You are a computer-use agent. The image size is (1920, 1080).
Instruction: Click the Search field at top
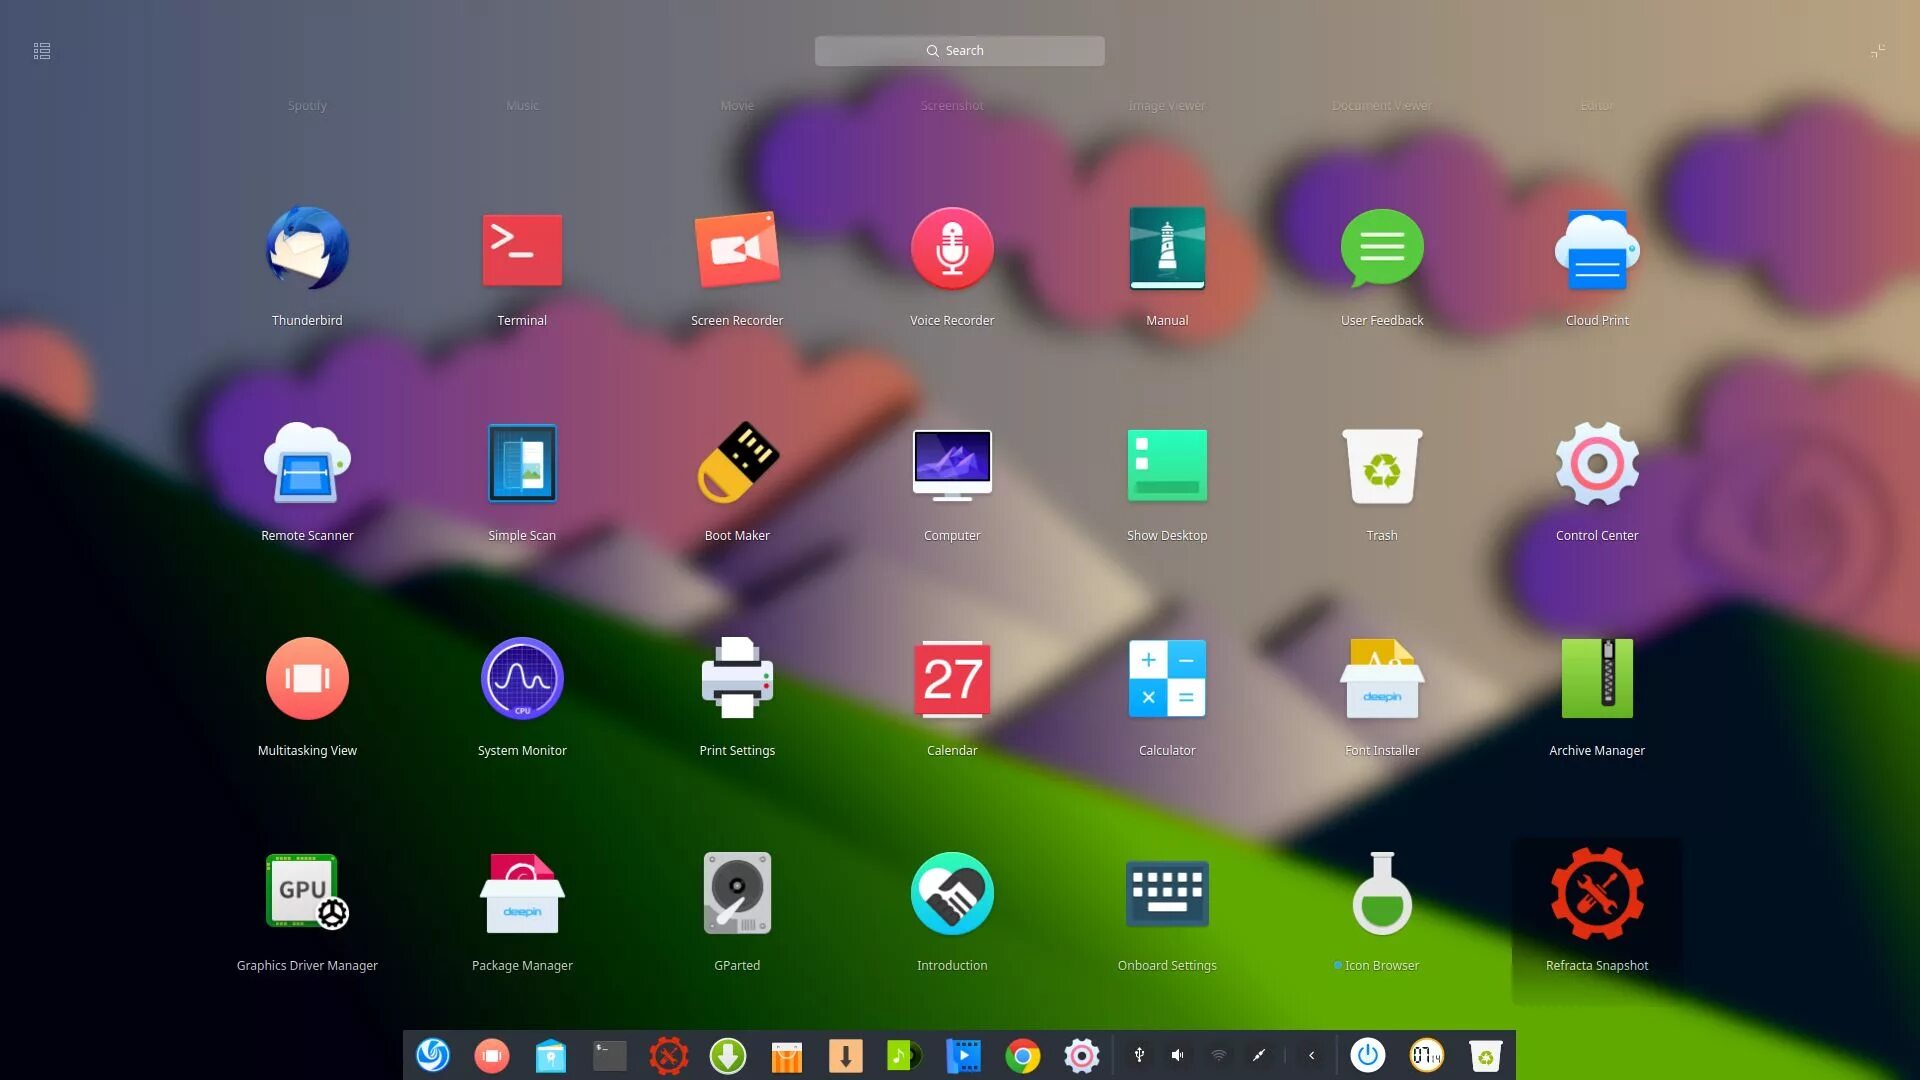pyautogui.click(x=959, y=51)
